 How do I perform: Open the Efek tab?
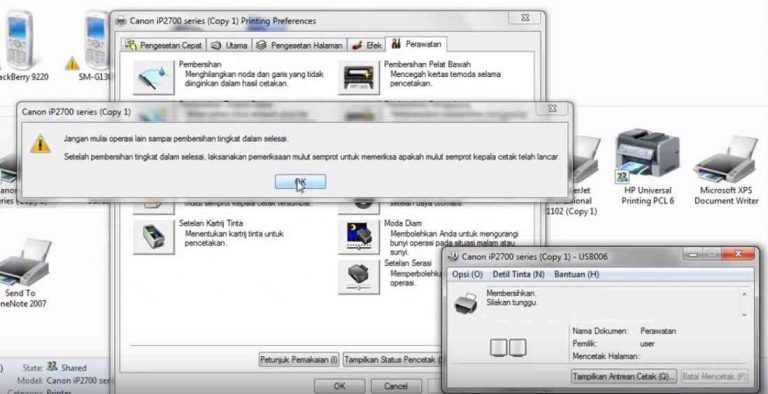(x=367, y=45)
